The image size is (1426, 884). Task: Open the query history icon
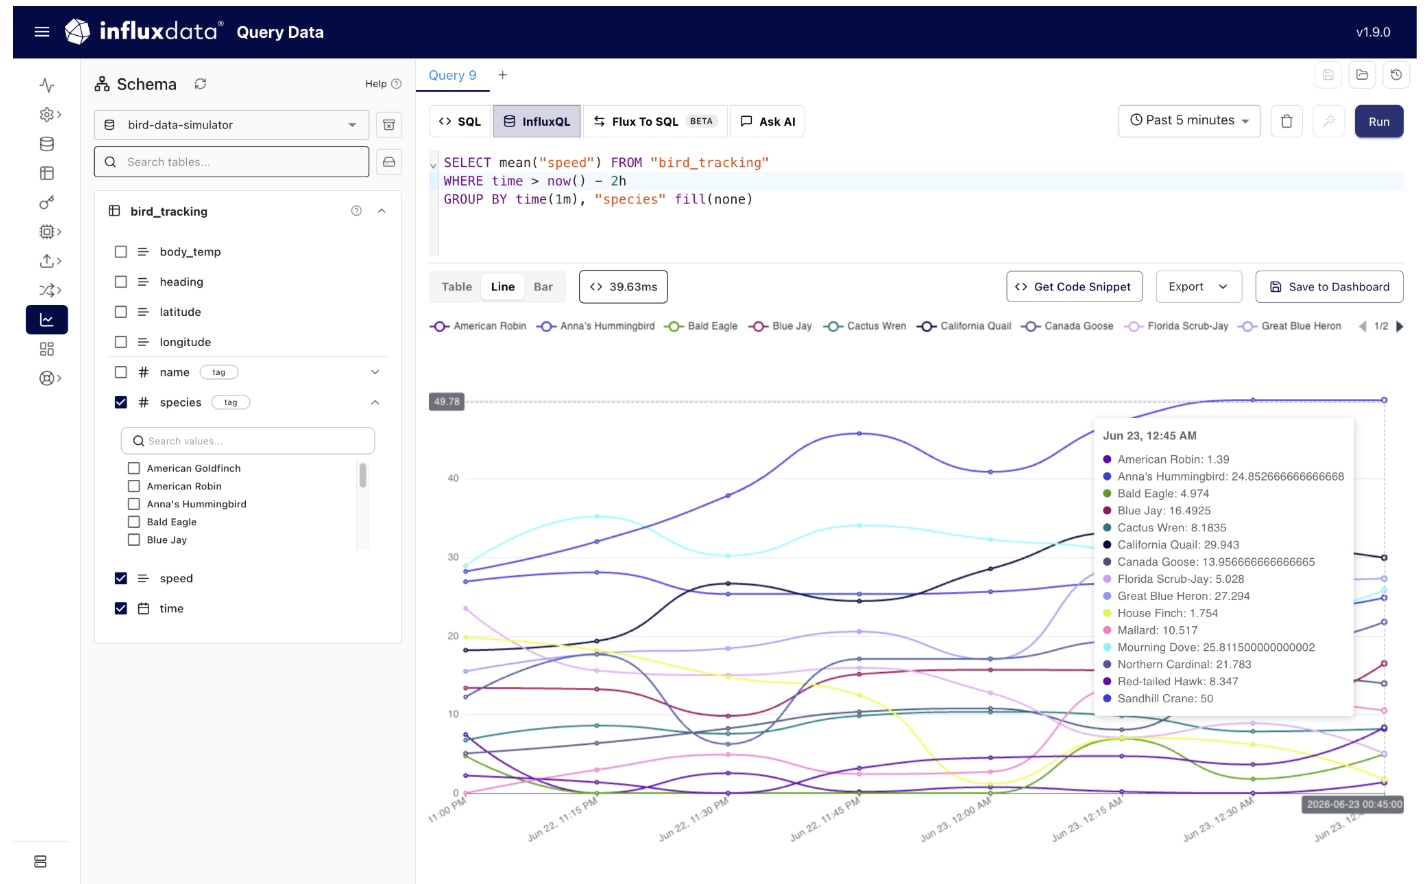pos(1396,75)
